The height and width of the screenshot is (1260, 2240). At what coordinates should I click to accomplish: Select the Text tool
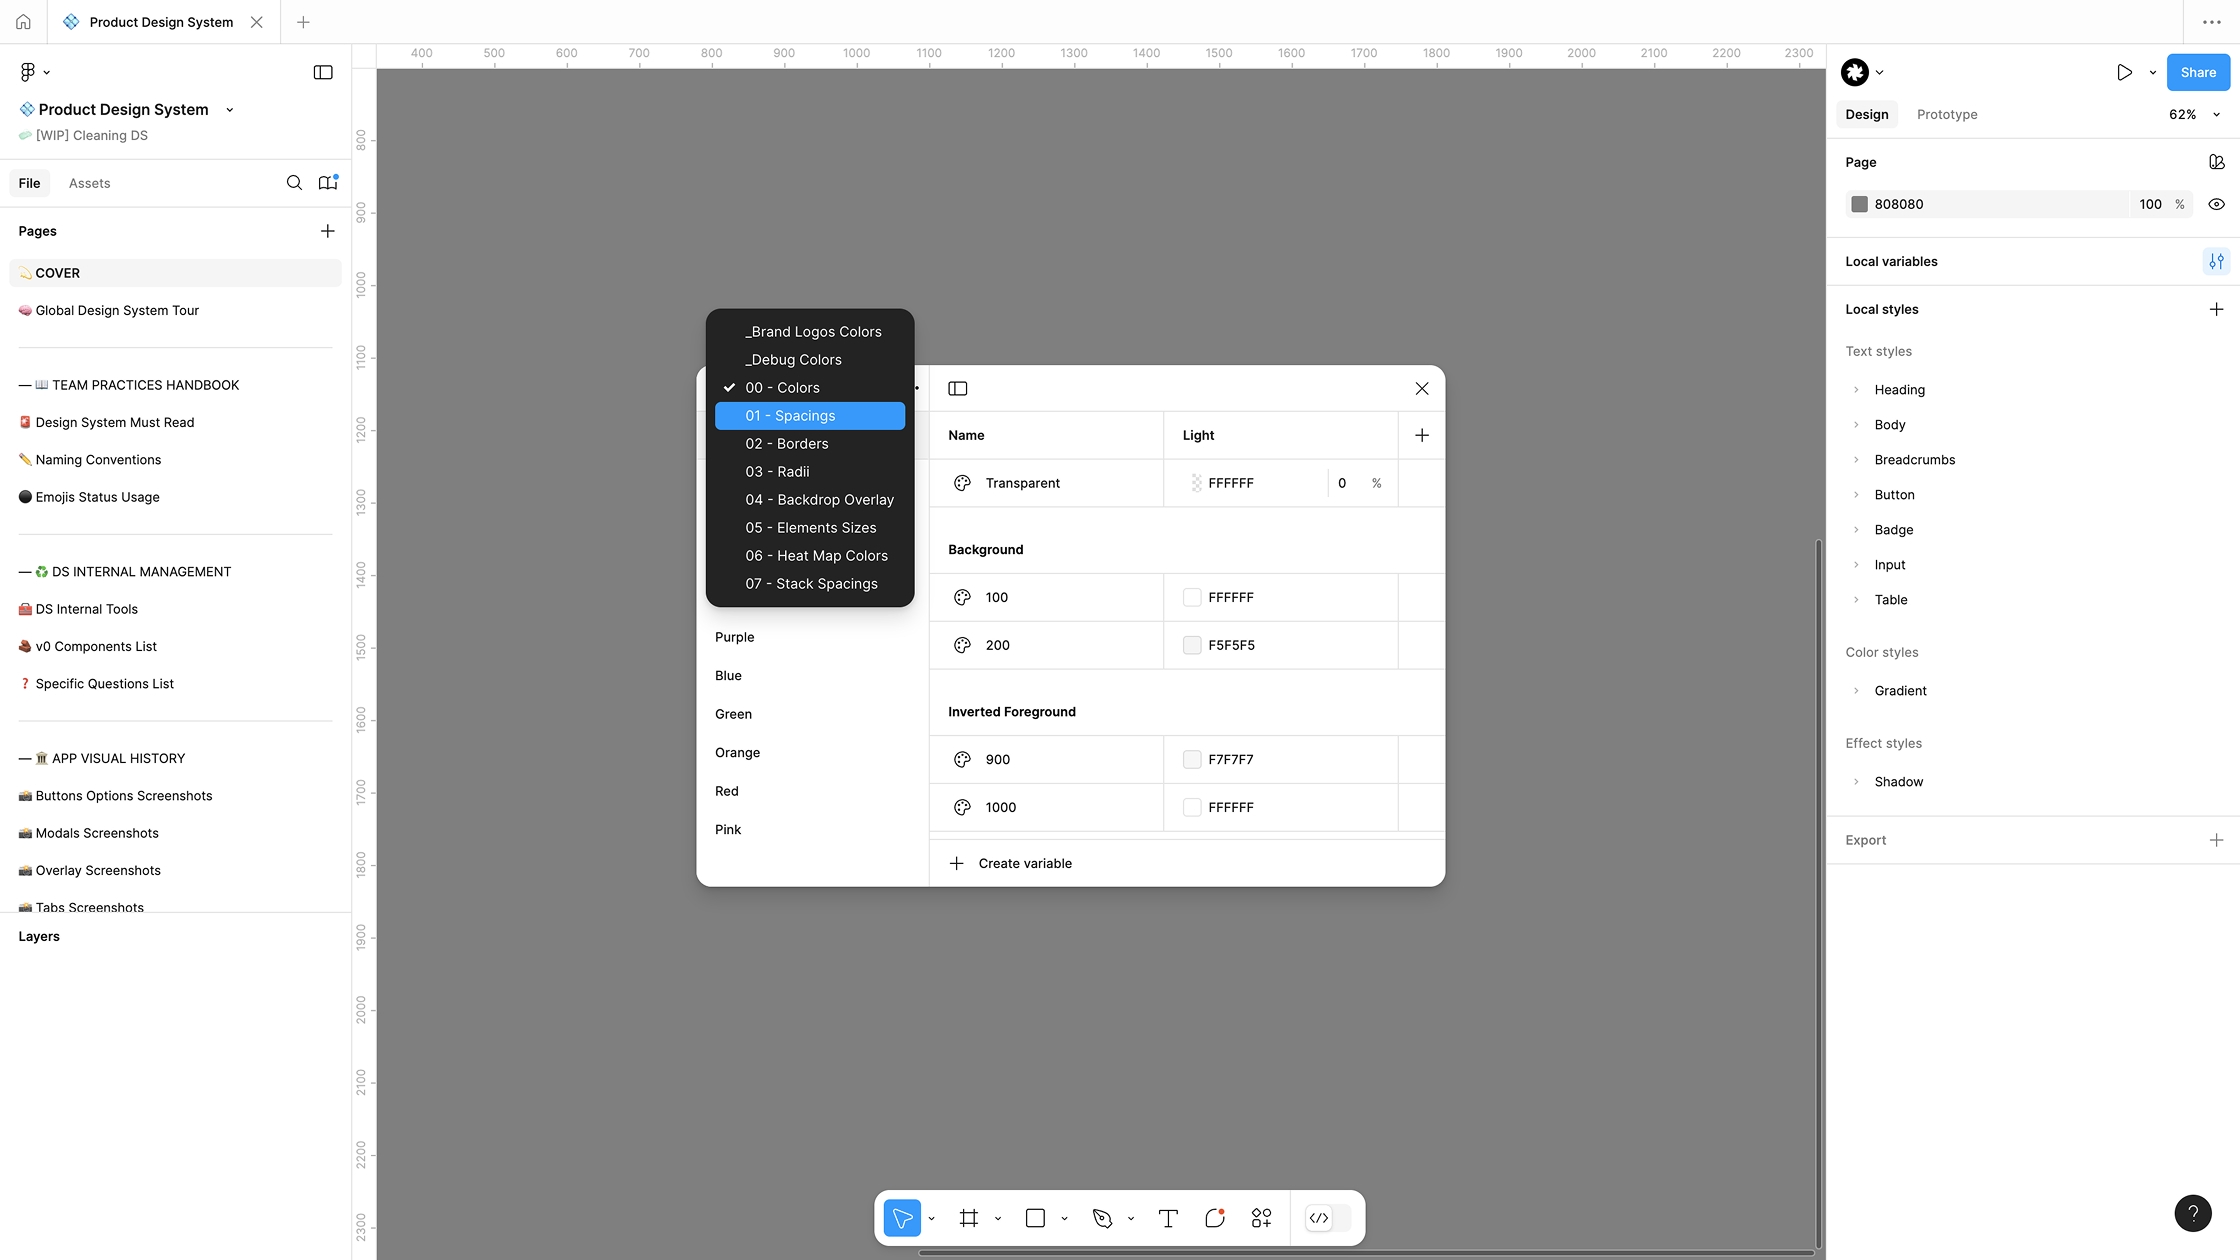[x=1167, y=1218]
